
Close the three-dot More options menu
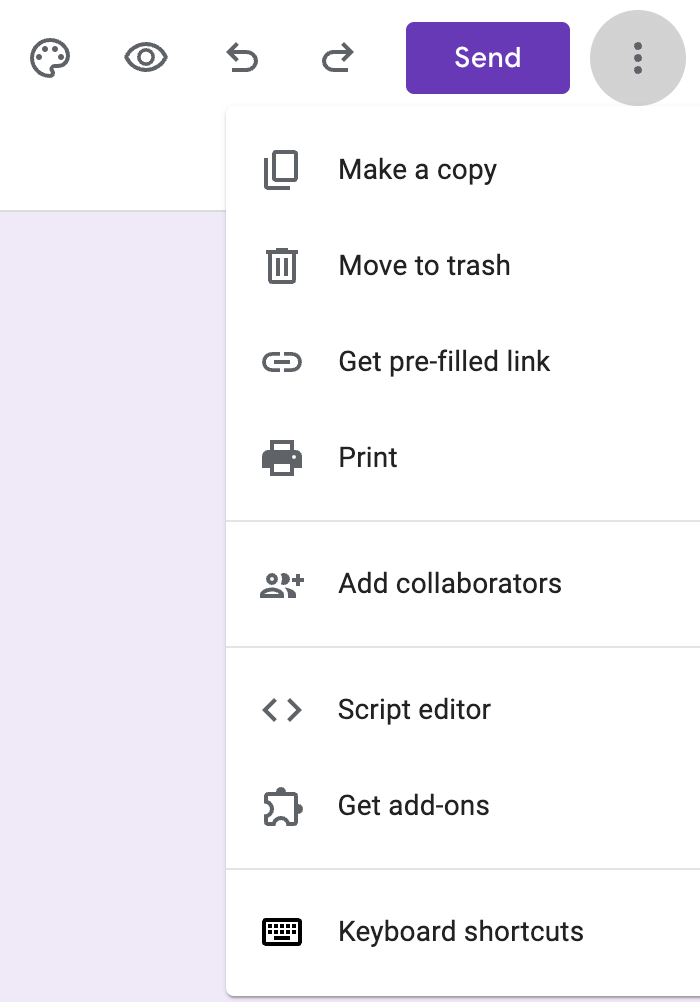tap(637, 58)
